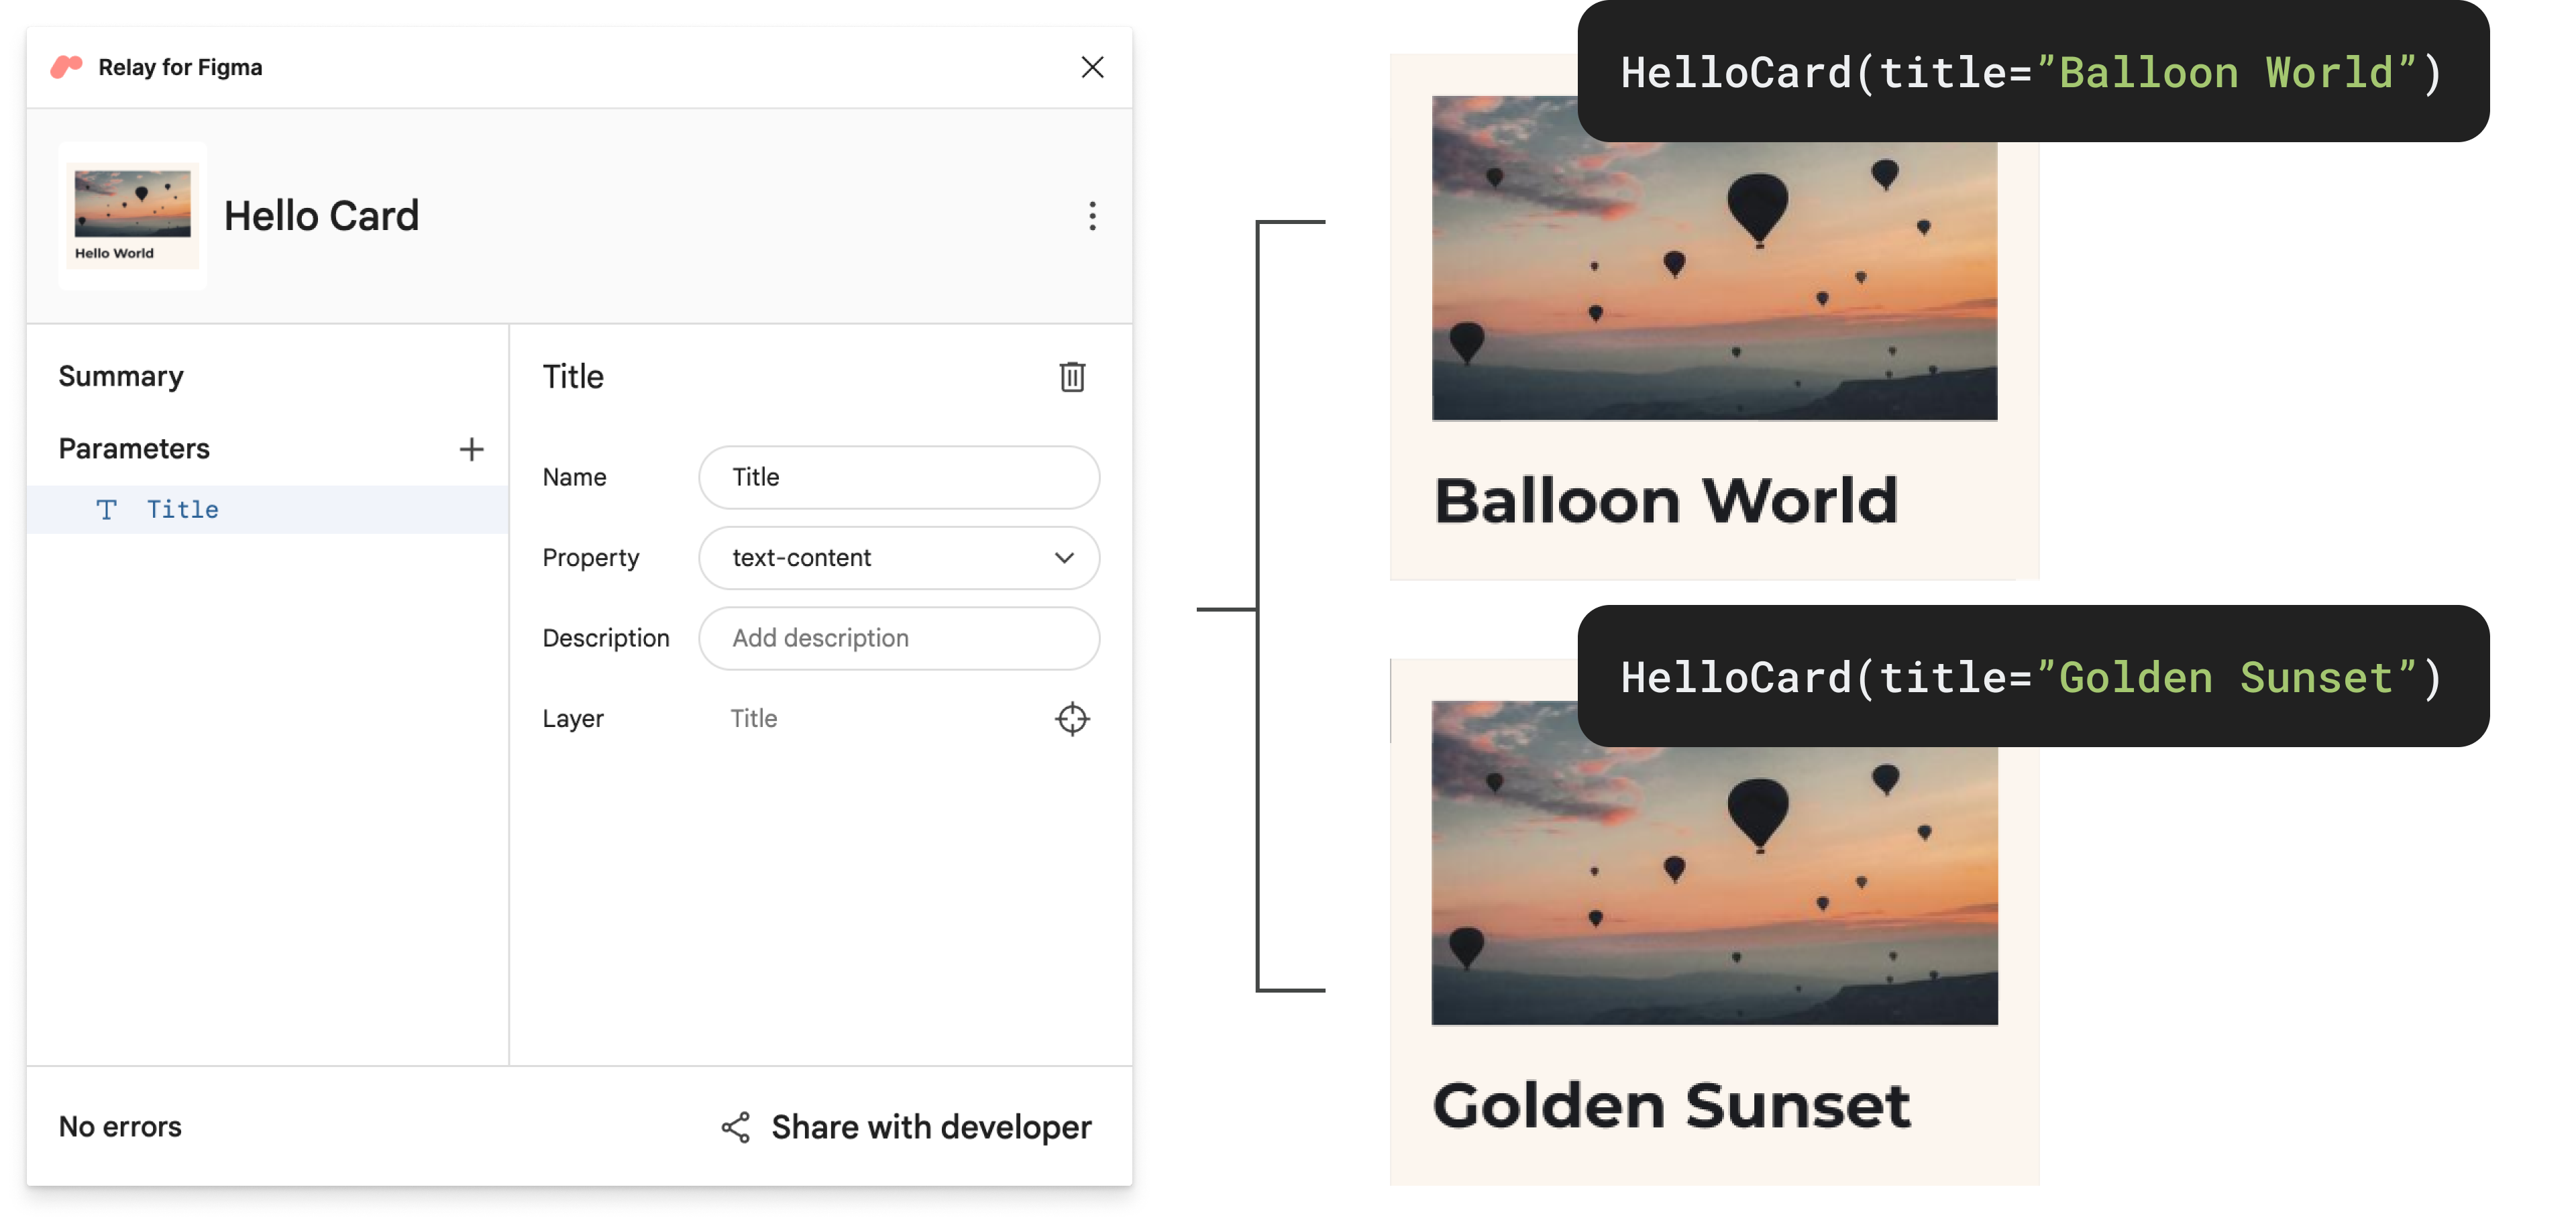Click the delete parameter trash icon
The image size is (2576, 1226).
coord(1071,375)
